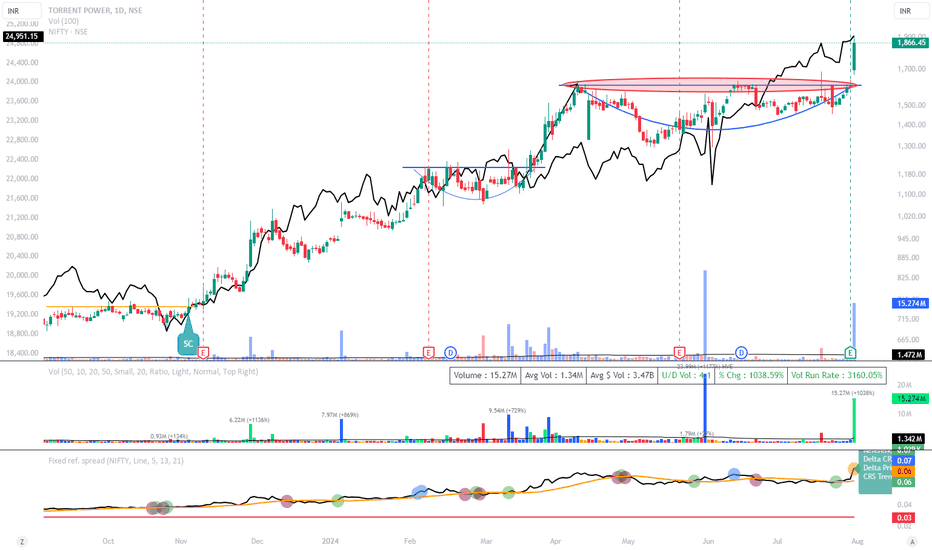Screen dimensions: 932x550
Task: Click the 15.27M (+1038%) volume annotation
Action: 852,393
